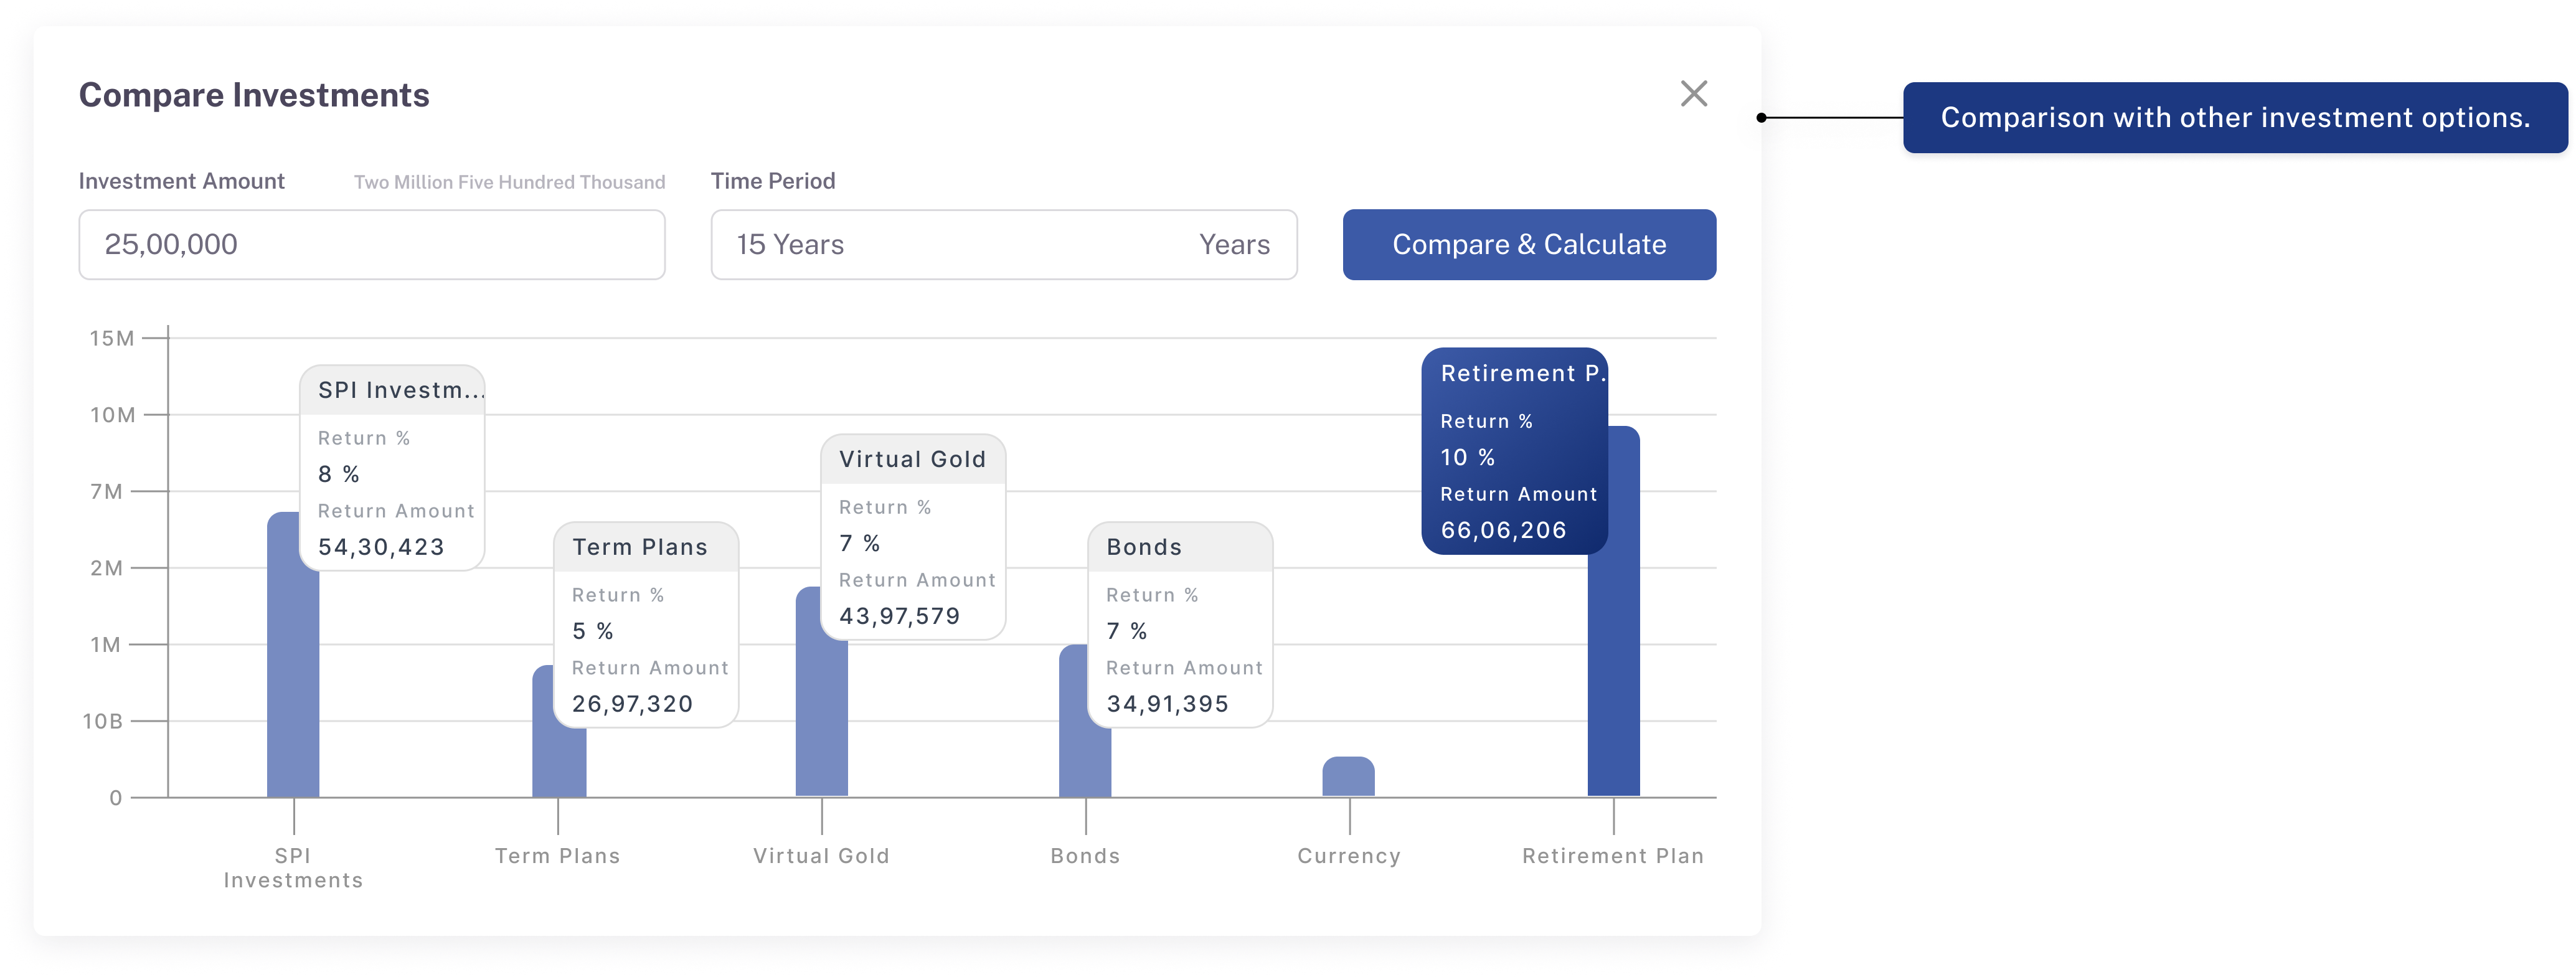Close the Compare Investments dialog
The image size is (2576, 977).
[x=1693, y=94]
